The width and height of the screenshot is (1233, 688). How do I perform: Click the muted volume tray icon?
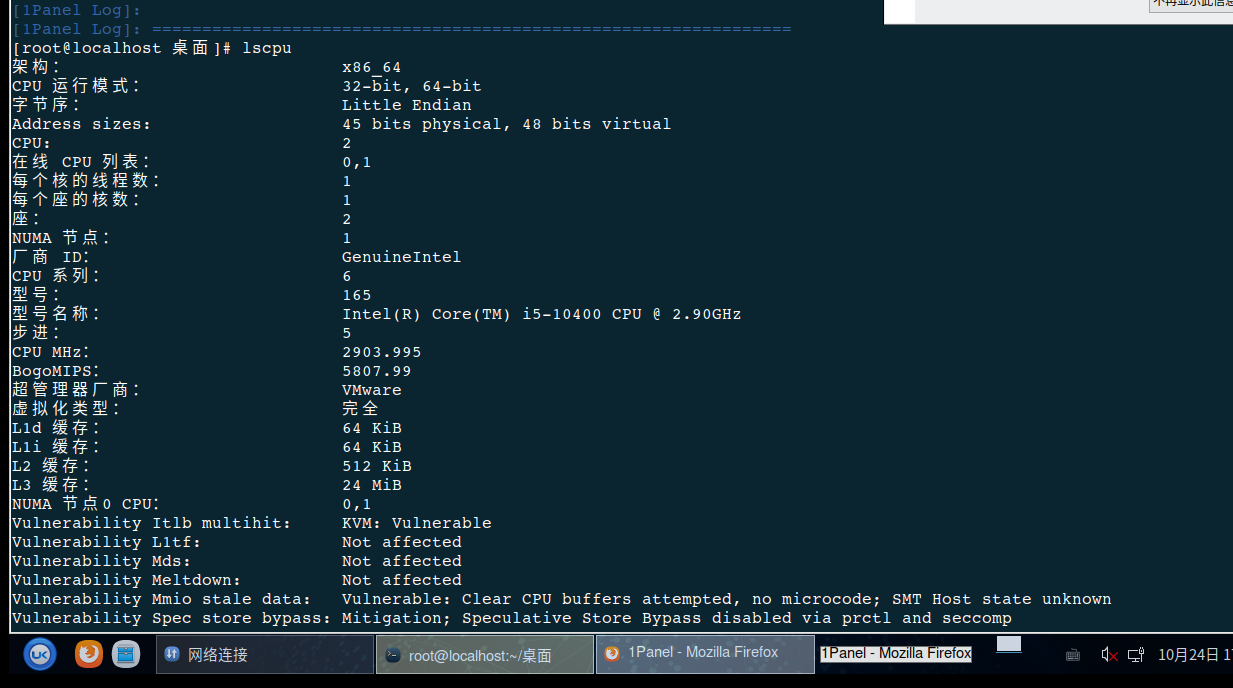click(1109, 655)
